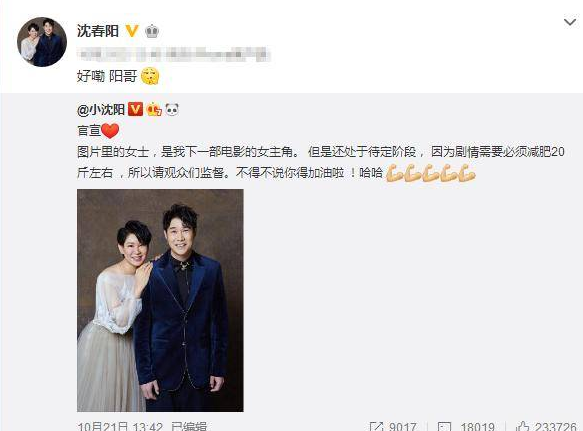The height and width of the screenshot is (431, 583).
Task: Click the thumbs-up medal icon beside 小沈阳
Action: (154, 109)
